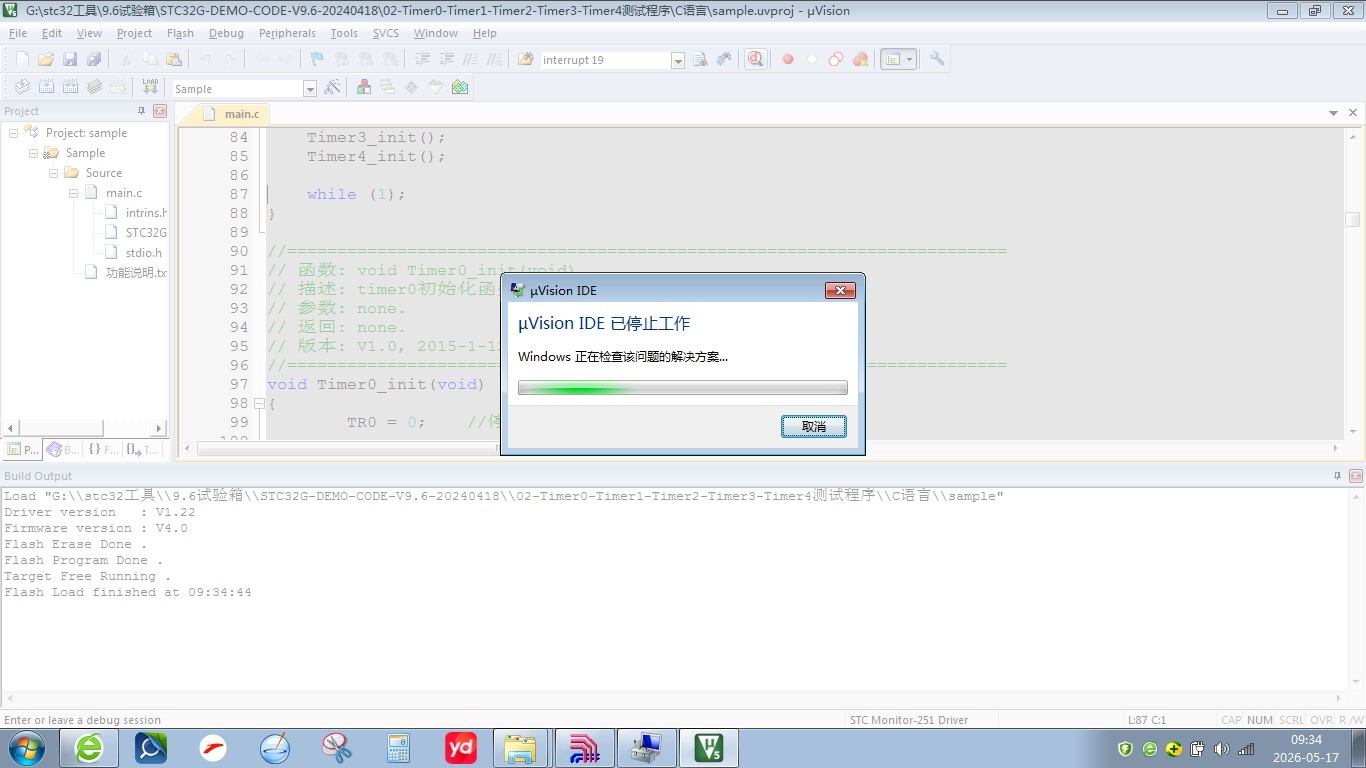Switch to the Functions tab in Project panel
Viewport: 1366px width, 768px height.
(x=102, y=450)
